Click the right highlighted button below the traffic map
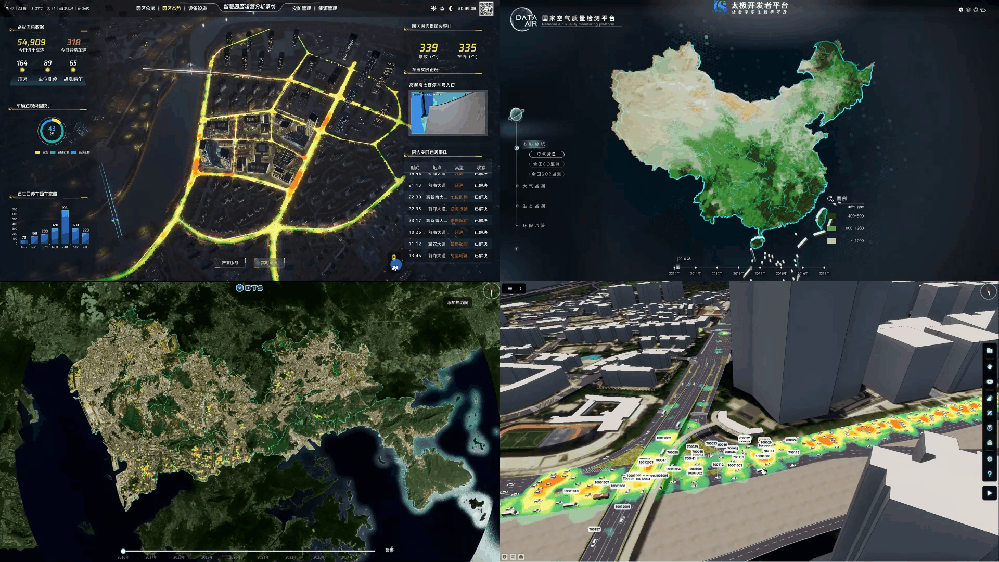 268,263
